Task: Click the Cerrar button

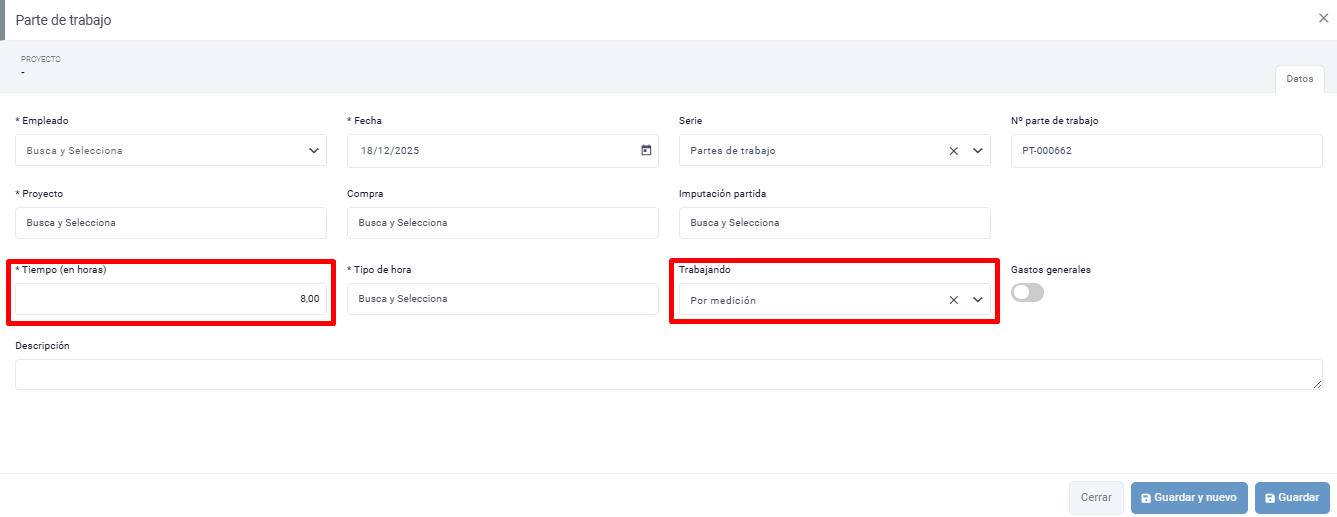Action: [1096, 497]
